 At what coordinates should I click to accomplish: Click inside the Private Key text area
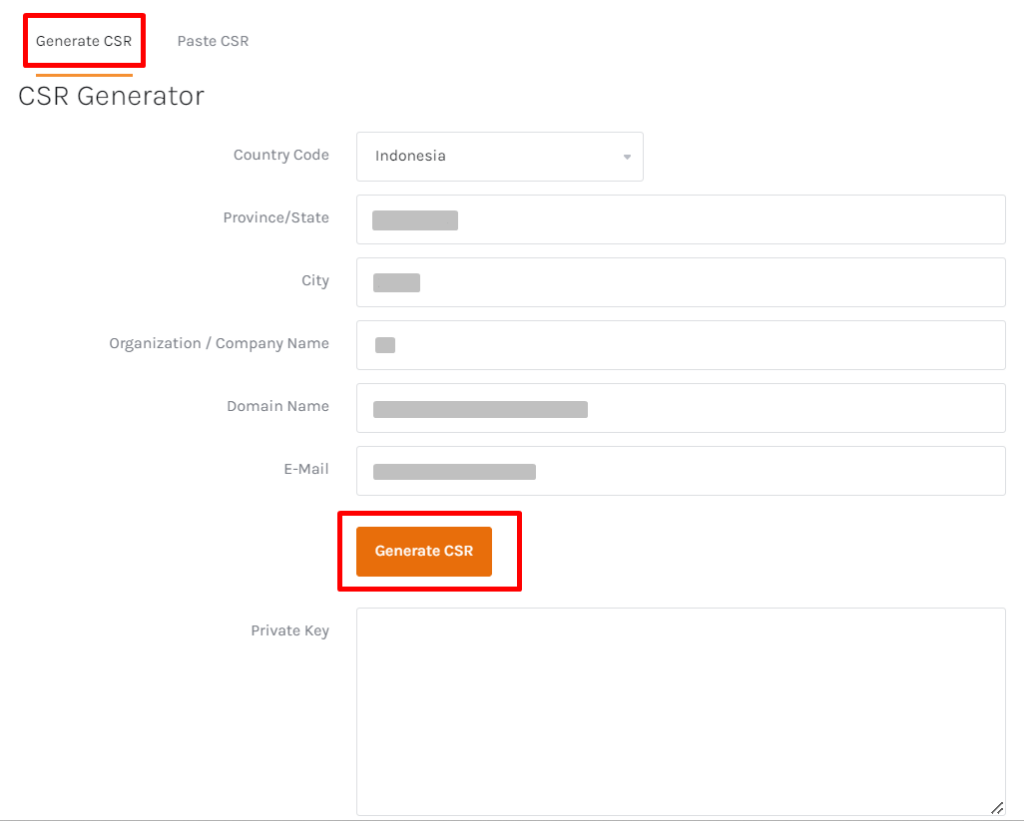point(680,711)
